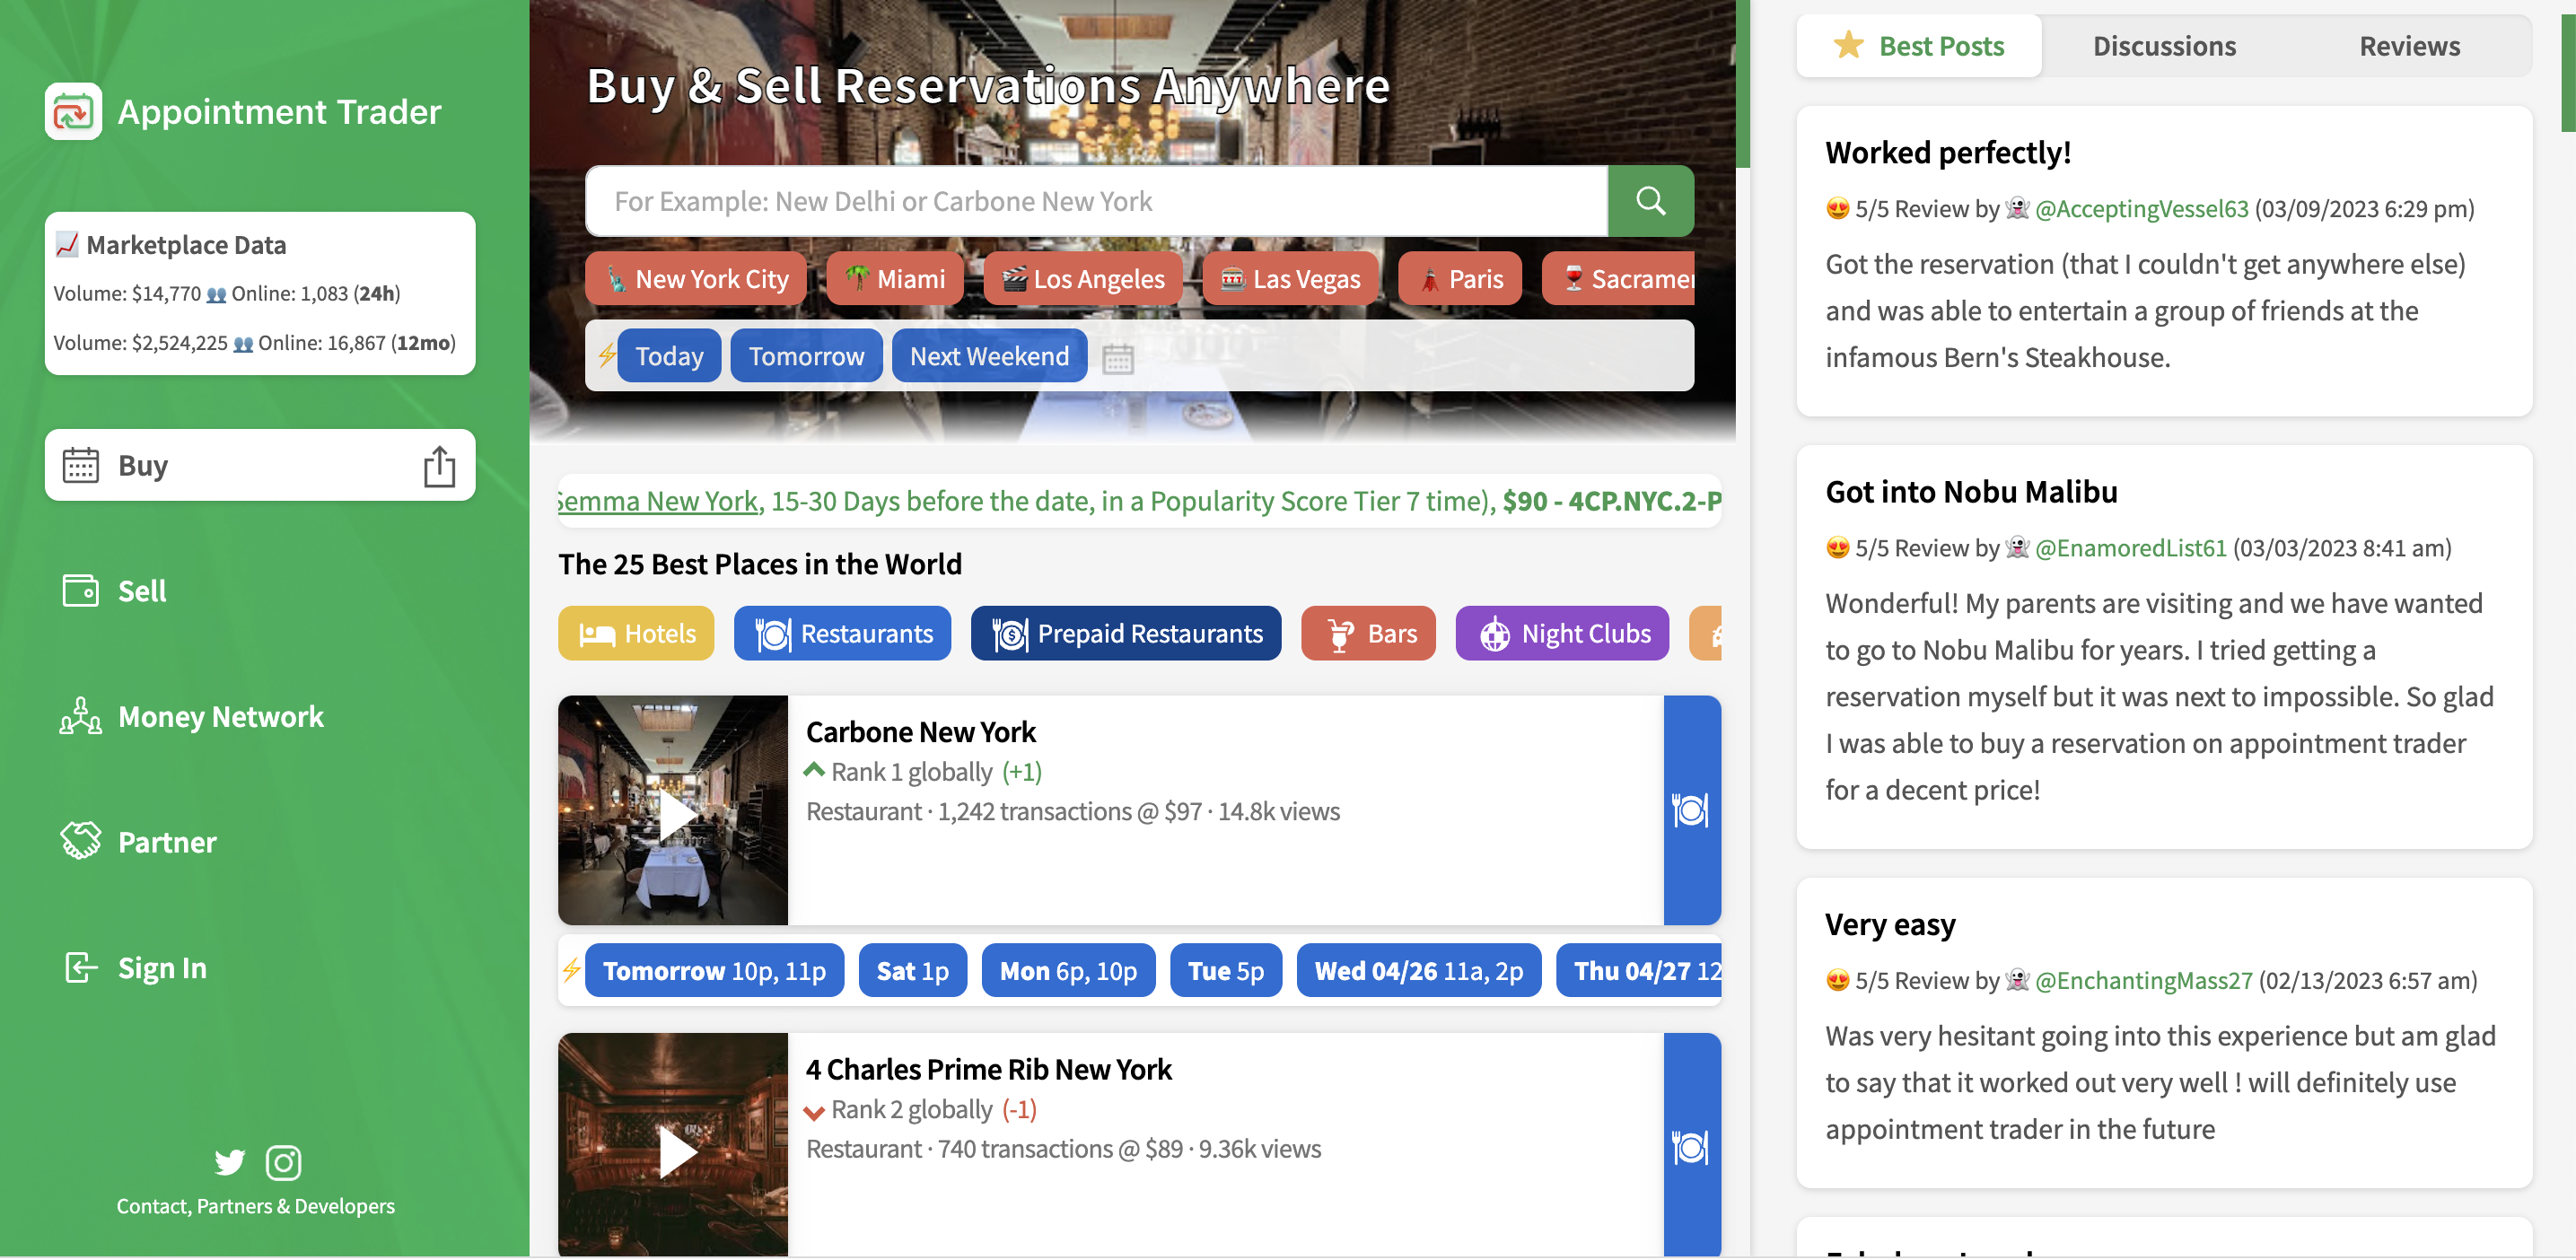Open the @EnchantingMass27 profile link
This screenshot has width=2576, height=1260.
pyautogui.click(x=2143, y=981)
